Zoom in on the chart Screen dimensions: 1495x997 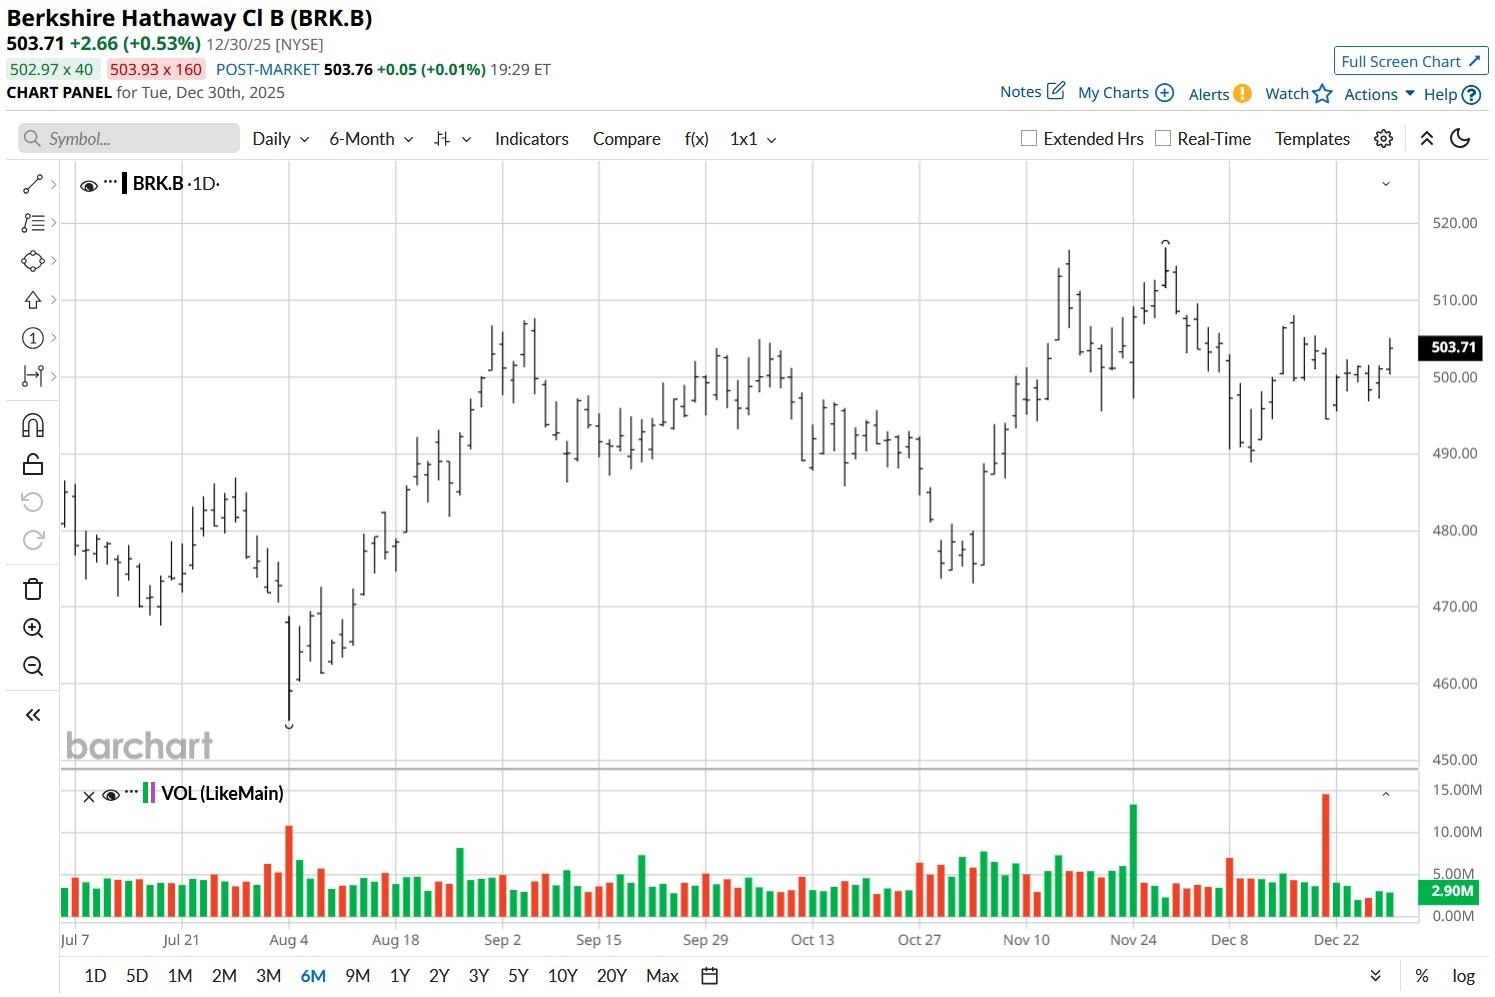pyautogui.click(x=32, y=628)
